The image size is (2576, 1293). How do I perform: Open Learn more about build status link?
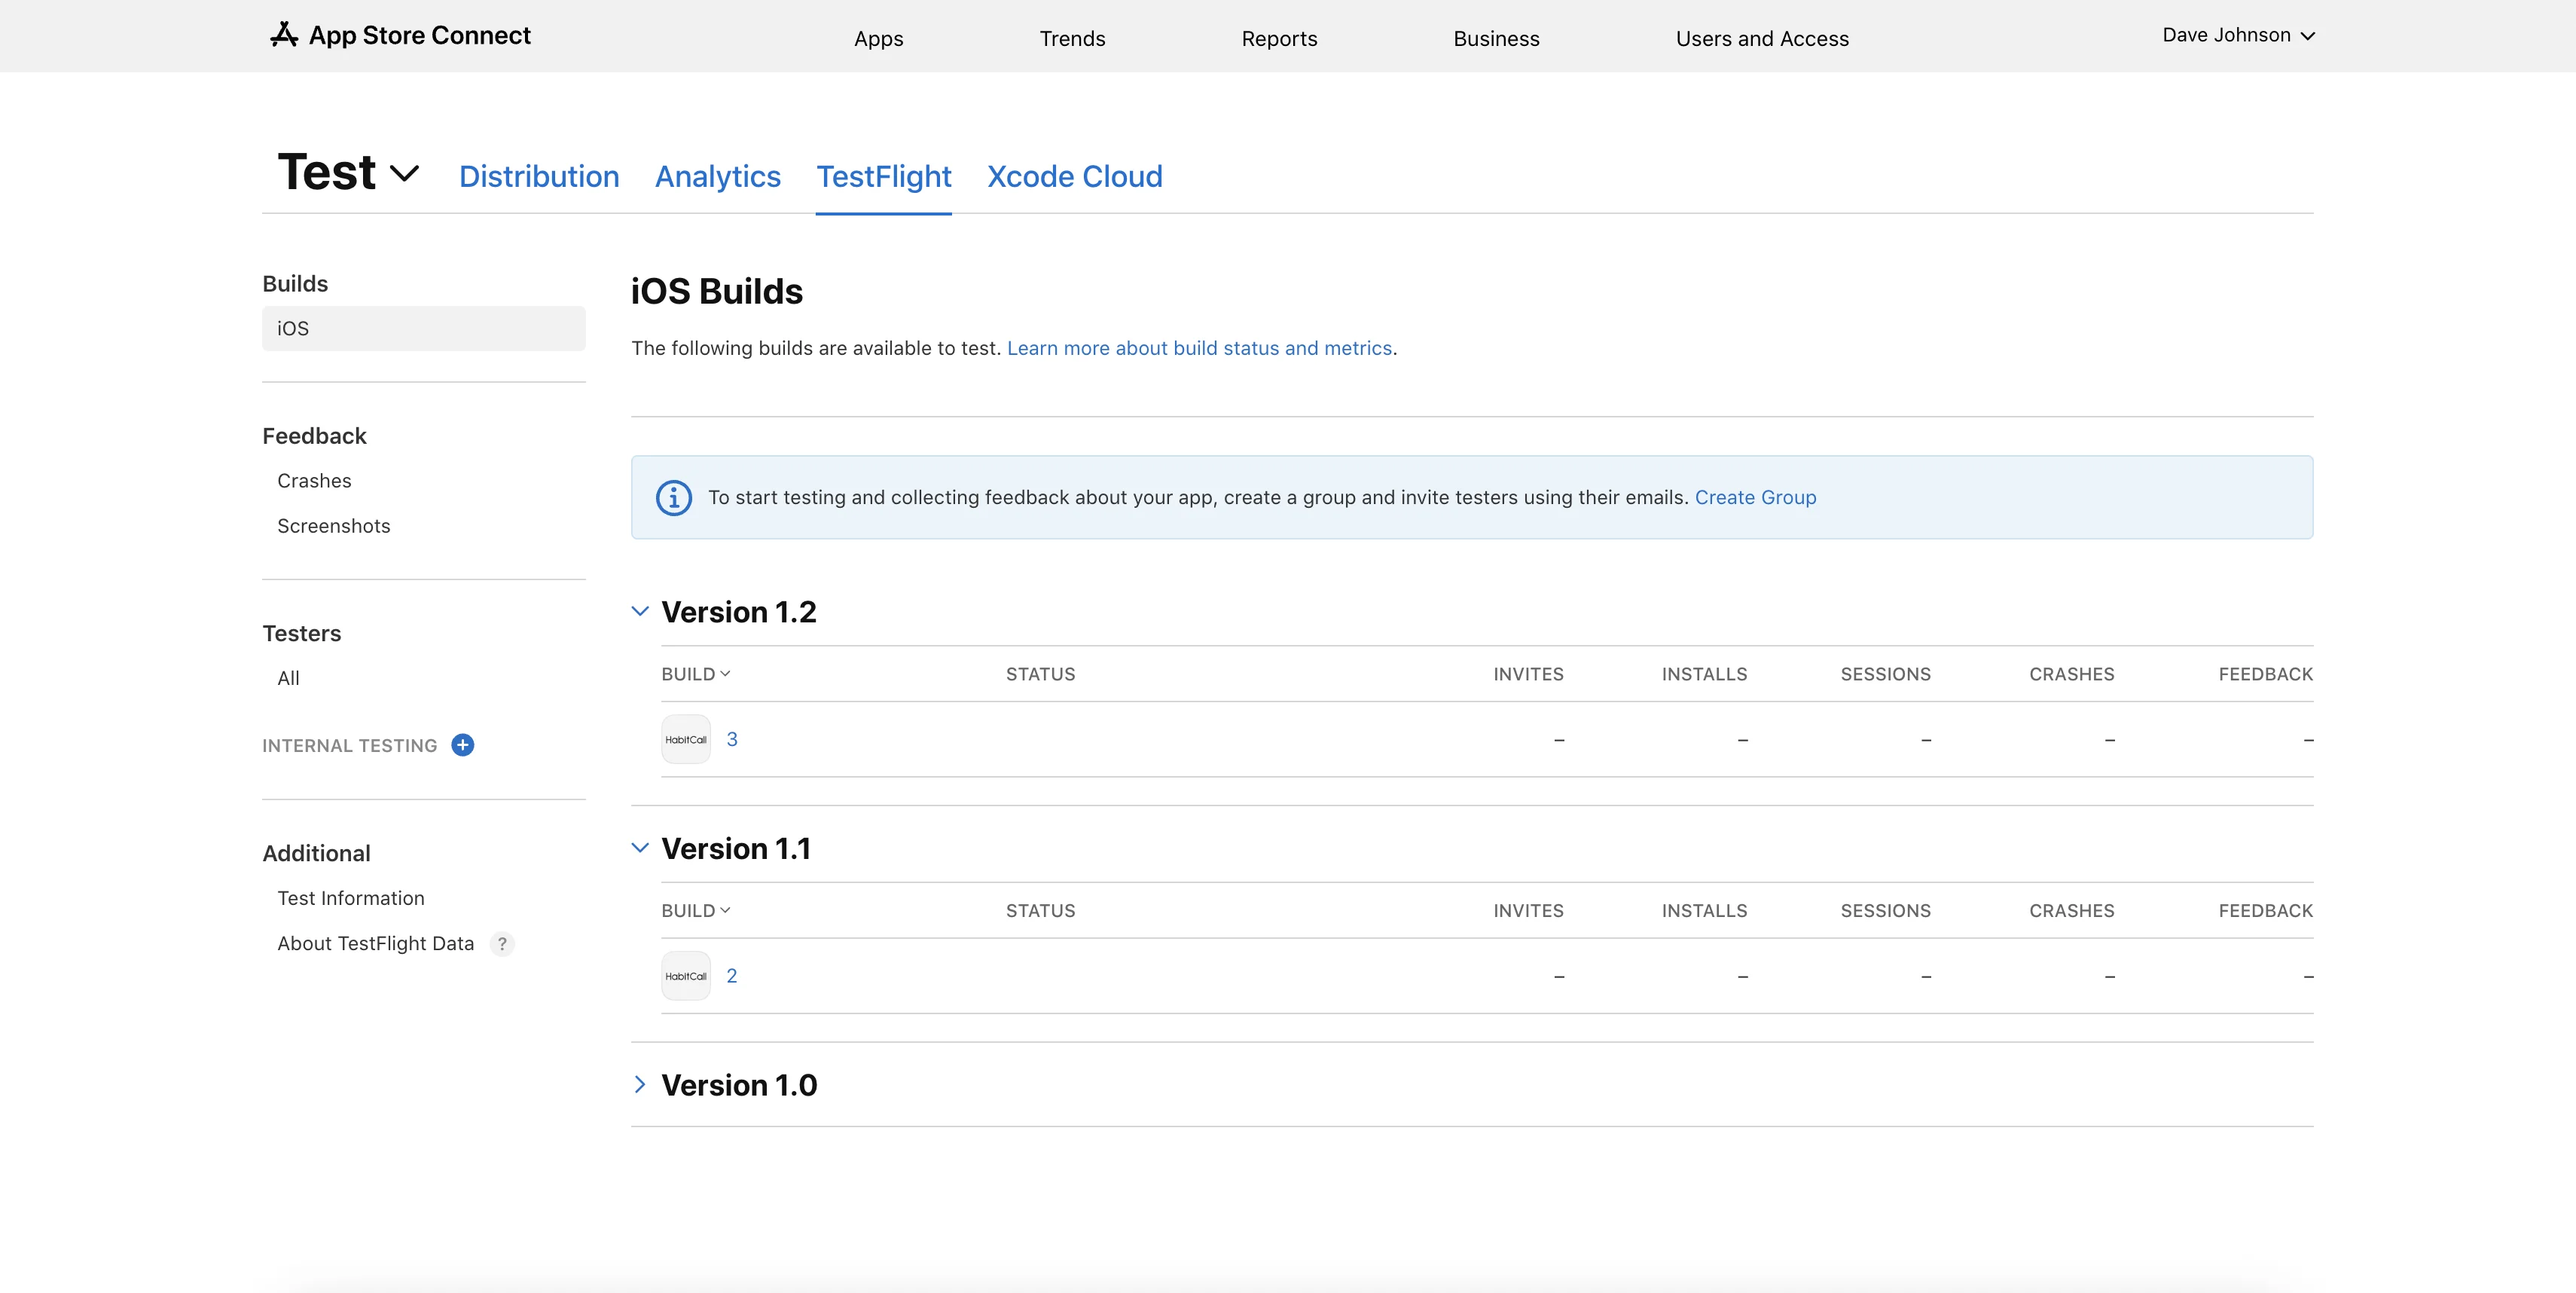(1199, 348)
